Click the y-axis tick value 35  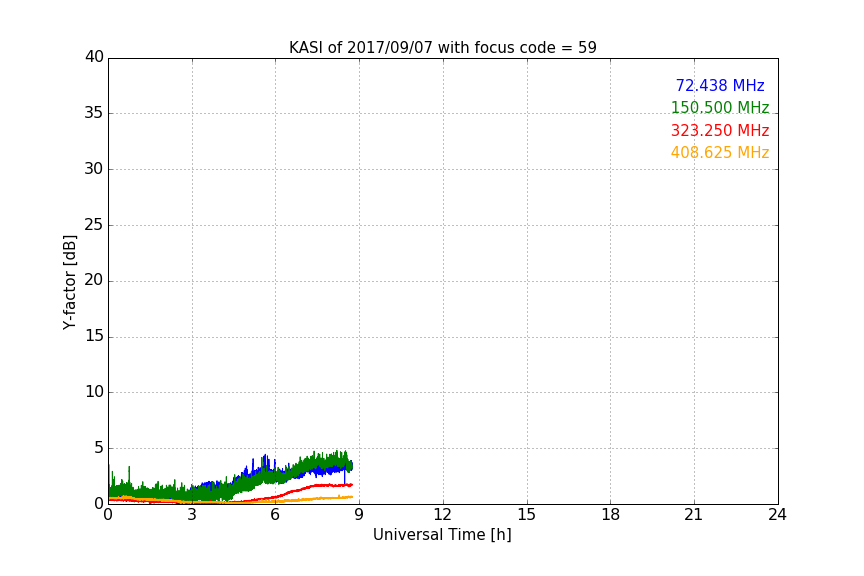tap(94, 113)
